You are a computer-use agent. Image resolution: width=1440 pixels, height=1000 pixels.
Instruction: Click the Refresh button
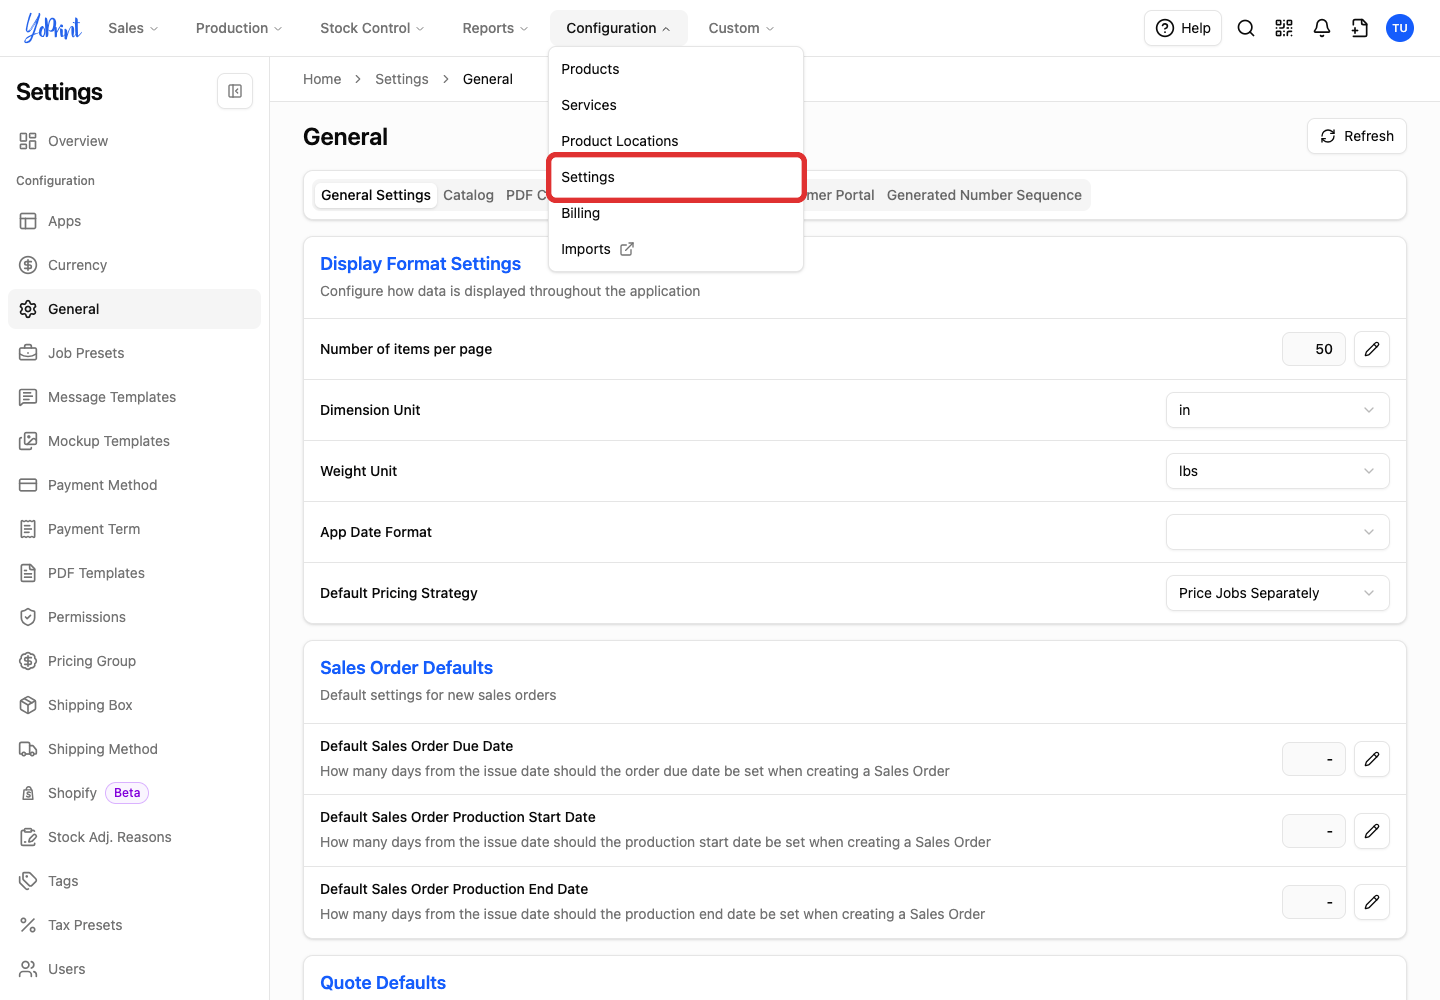click(x=1356, y=136)
